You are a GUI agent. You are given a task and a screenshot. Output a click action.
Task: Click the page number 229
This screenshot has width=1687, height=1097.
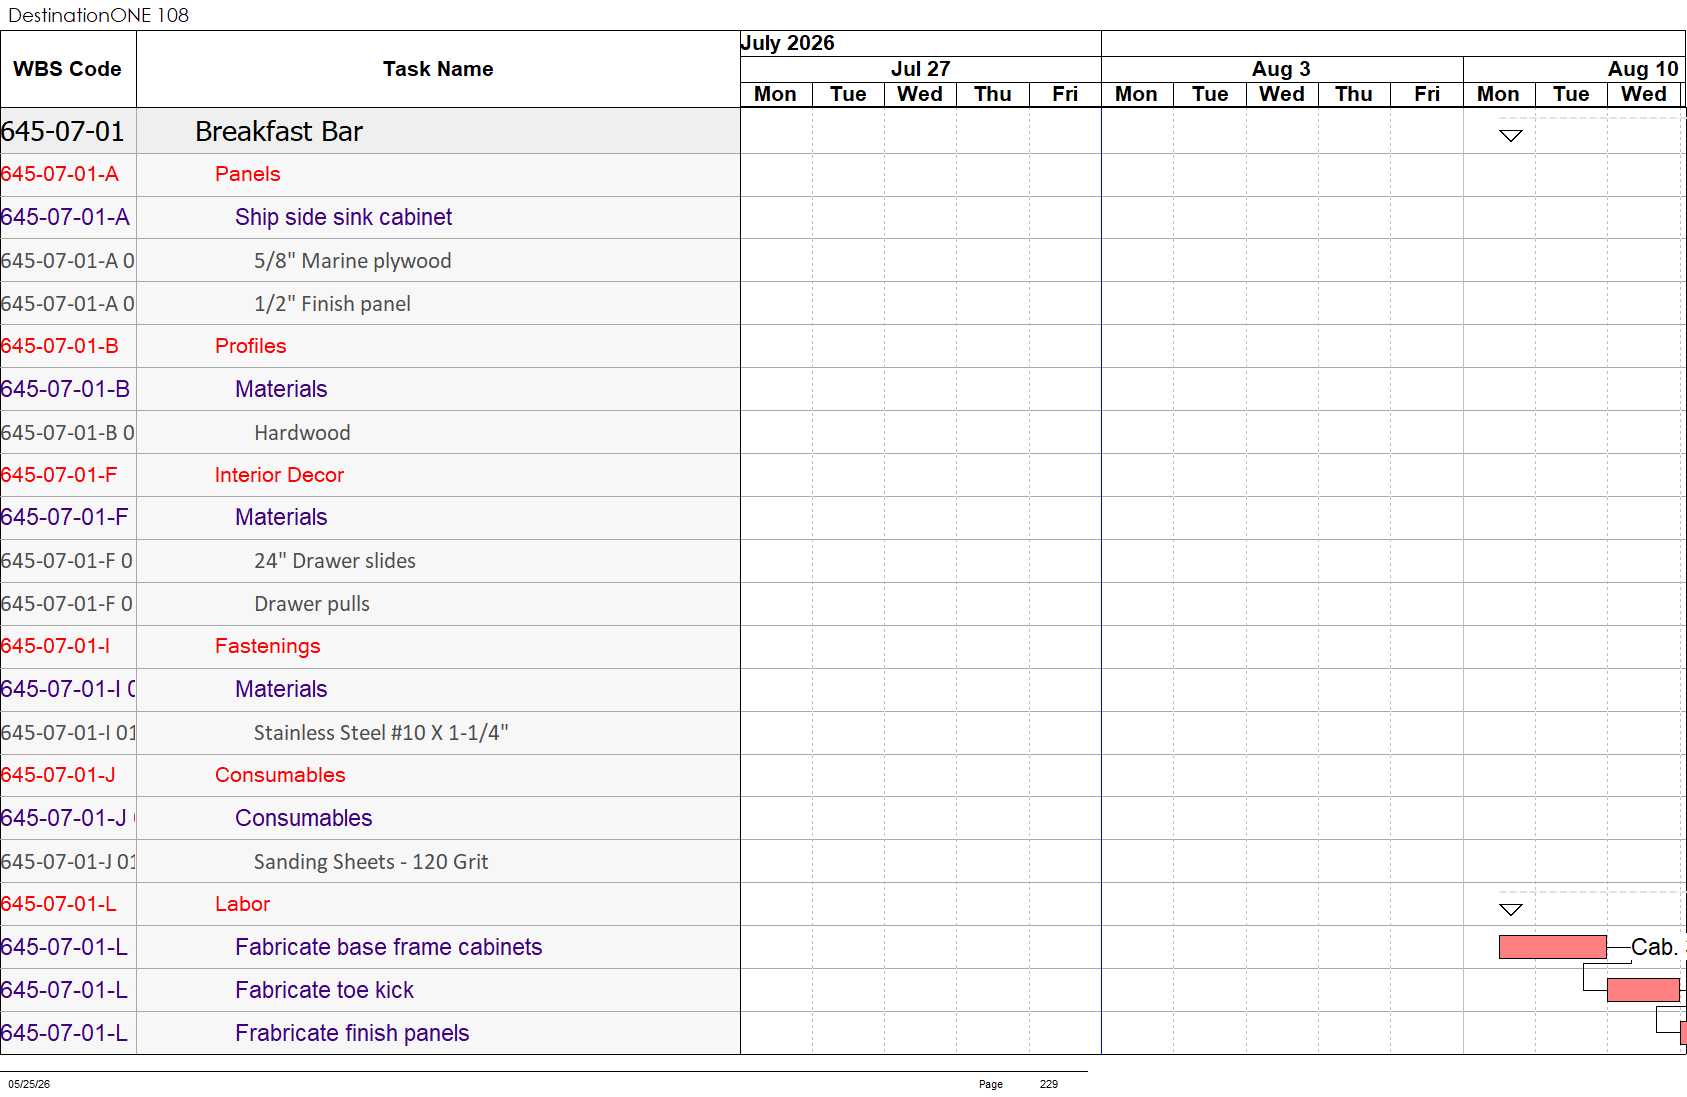[x=1048, y=1084]
